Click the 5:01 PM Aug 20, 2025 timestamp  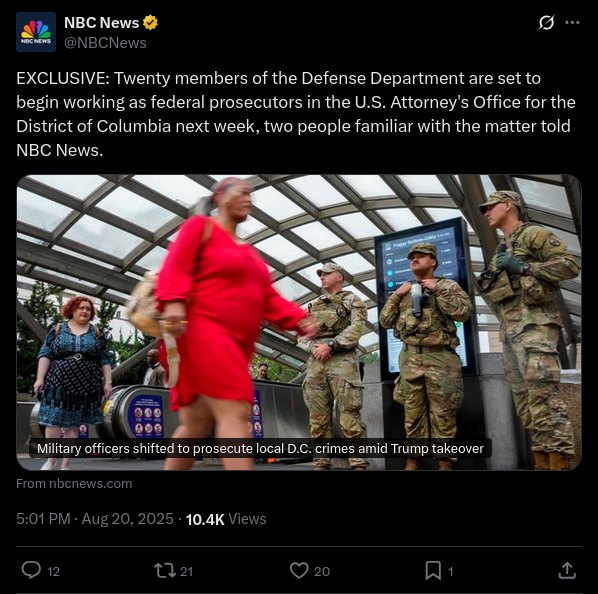[x=95, y=519]
